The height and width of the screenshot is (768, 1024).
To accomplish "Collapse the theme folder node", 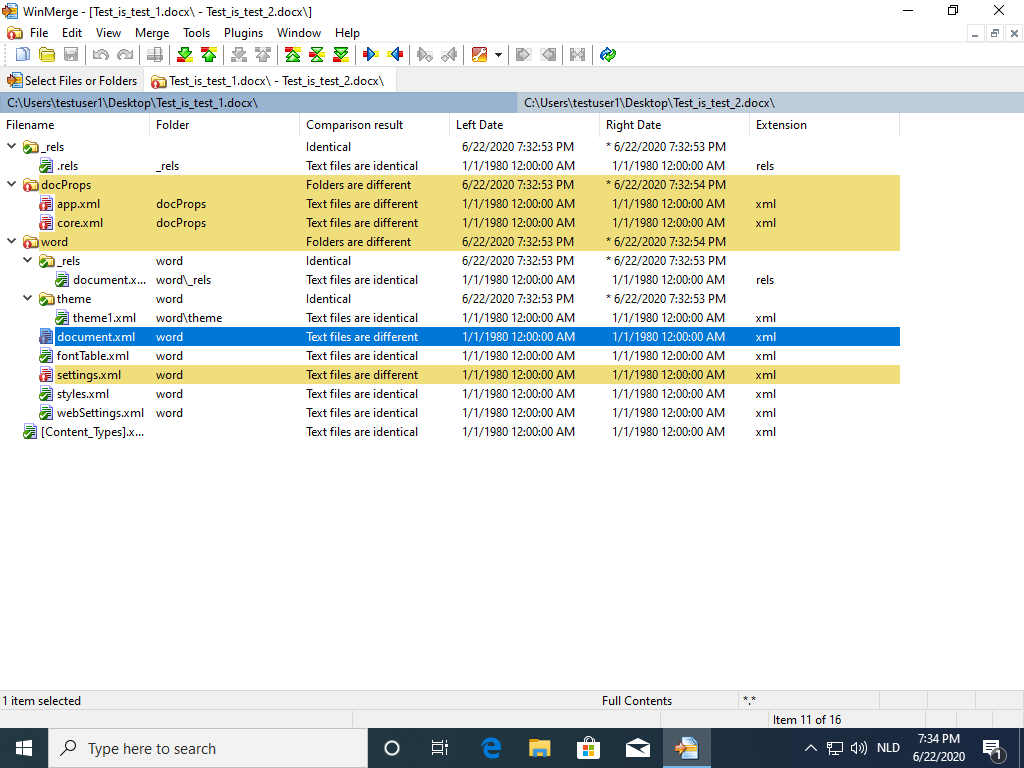I will (27, 298).
